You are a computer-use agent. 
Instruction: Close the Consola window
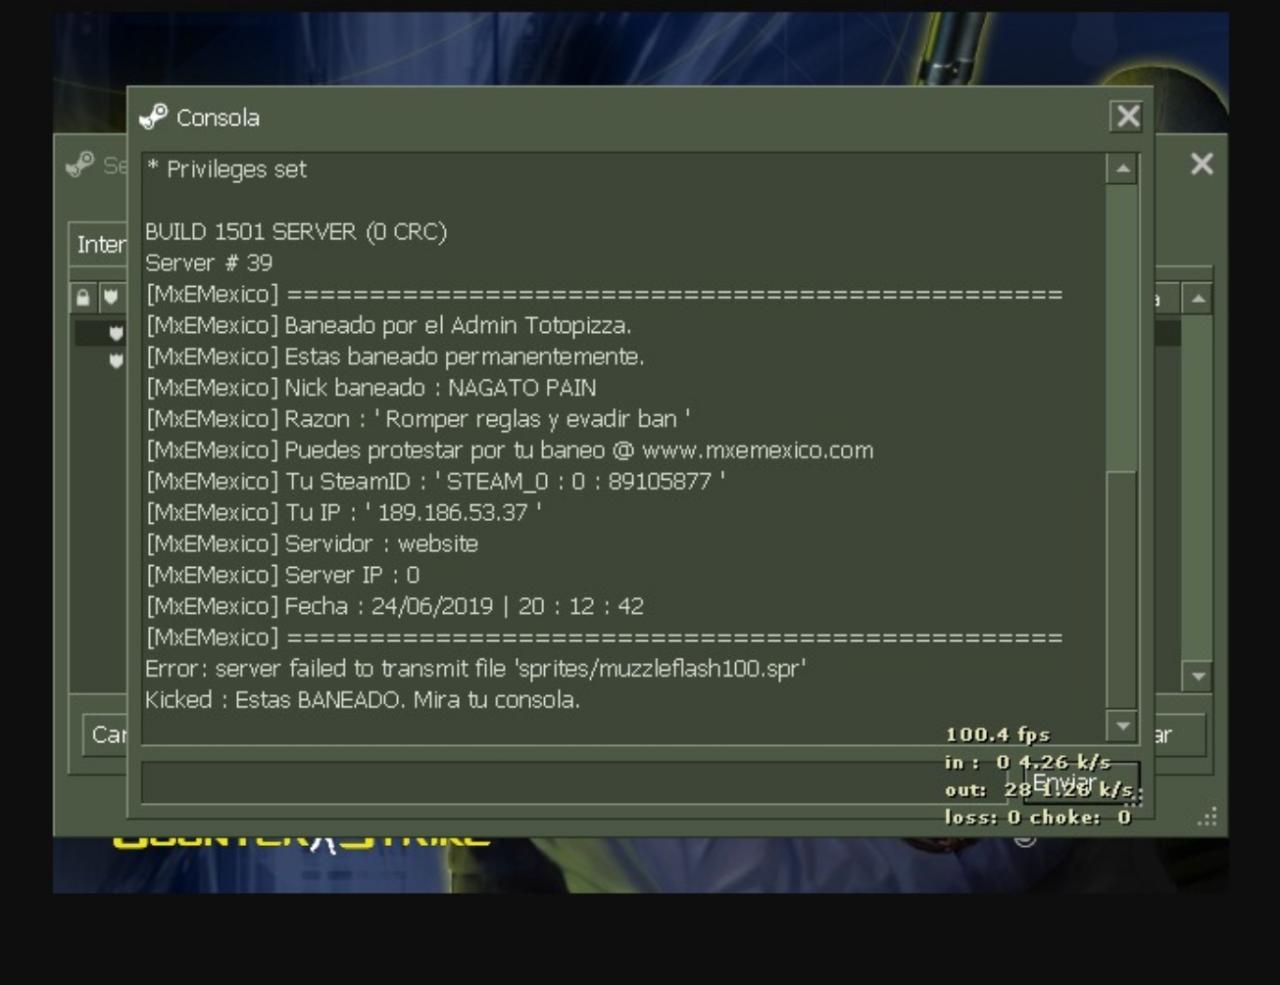1127,117
